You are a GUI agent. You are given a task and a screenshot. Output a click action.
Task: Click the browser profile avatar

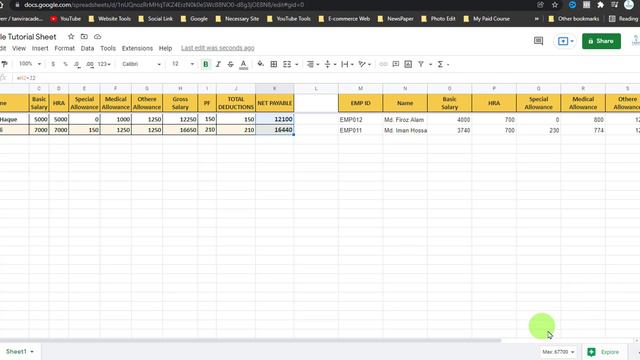point(629,5)
